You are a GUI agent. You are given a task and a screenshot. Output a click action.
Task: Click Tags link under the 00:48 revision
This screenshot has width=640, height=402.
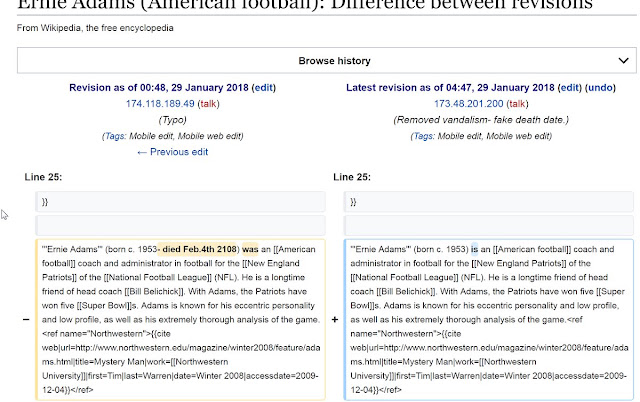coord(115,136)
